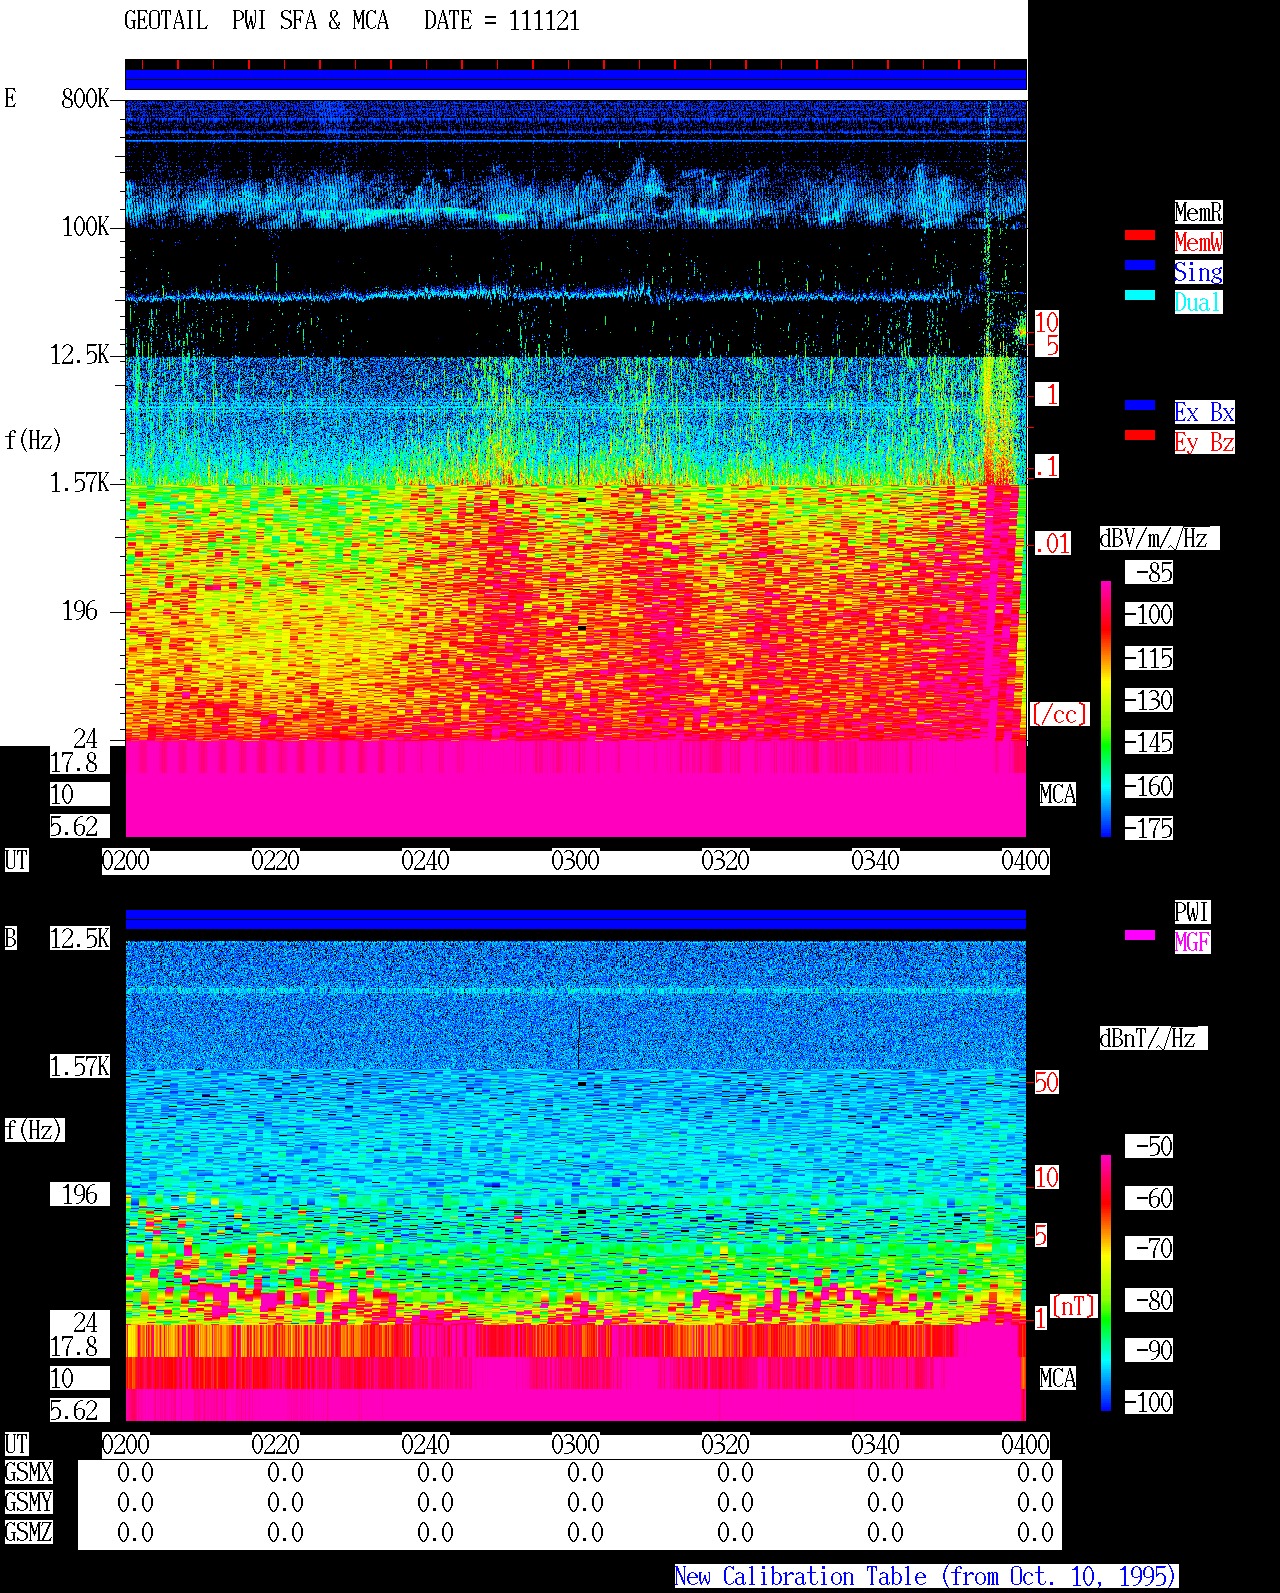The width and height of the screenshot is (1280, 1593).
Task: Click the PWI legend label
Action: (x=1192, y=912)
